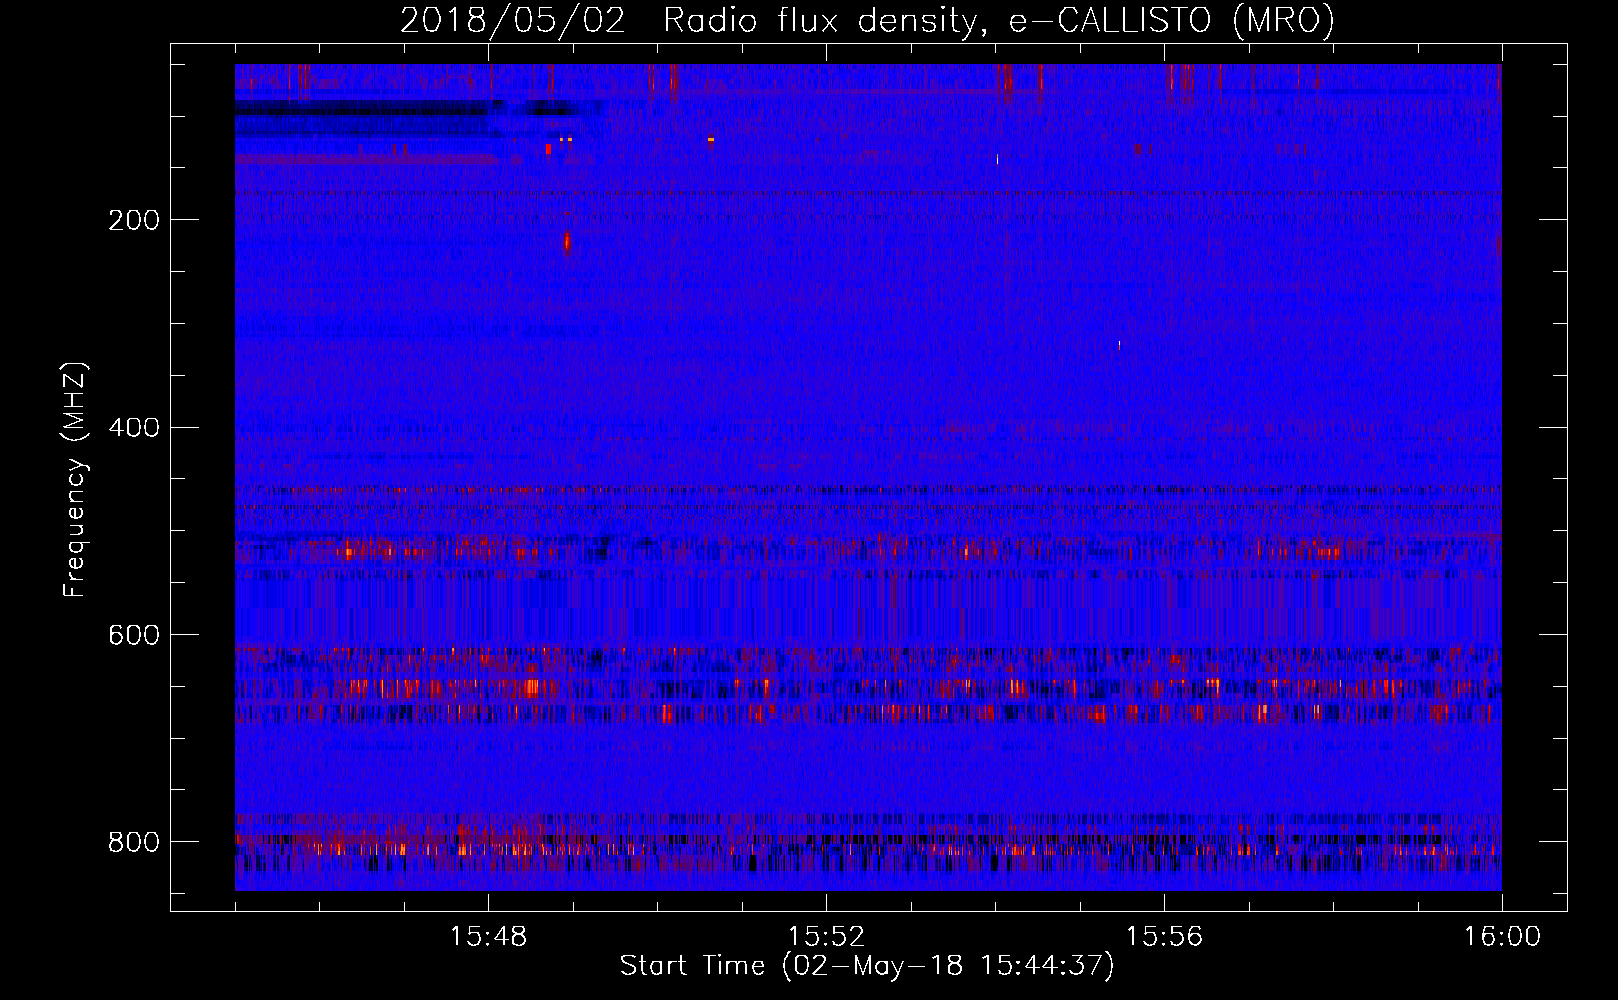Click the '15:52' time tick label
1618x1000 pixels.
click(x=826, y=937)
